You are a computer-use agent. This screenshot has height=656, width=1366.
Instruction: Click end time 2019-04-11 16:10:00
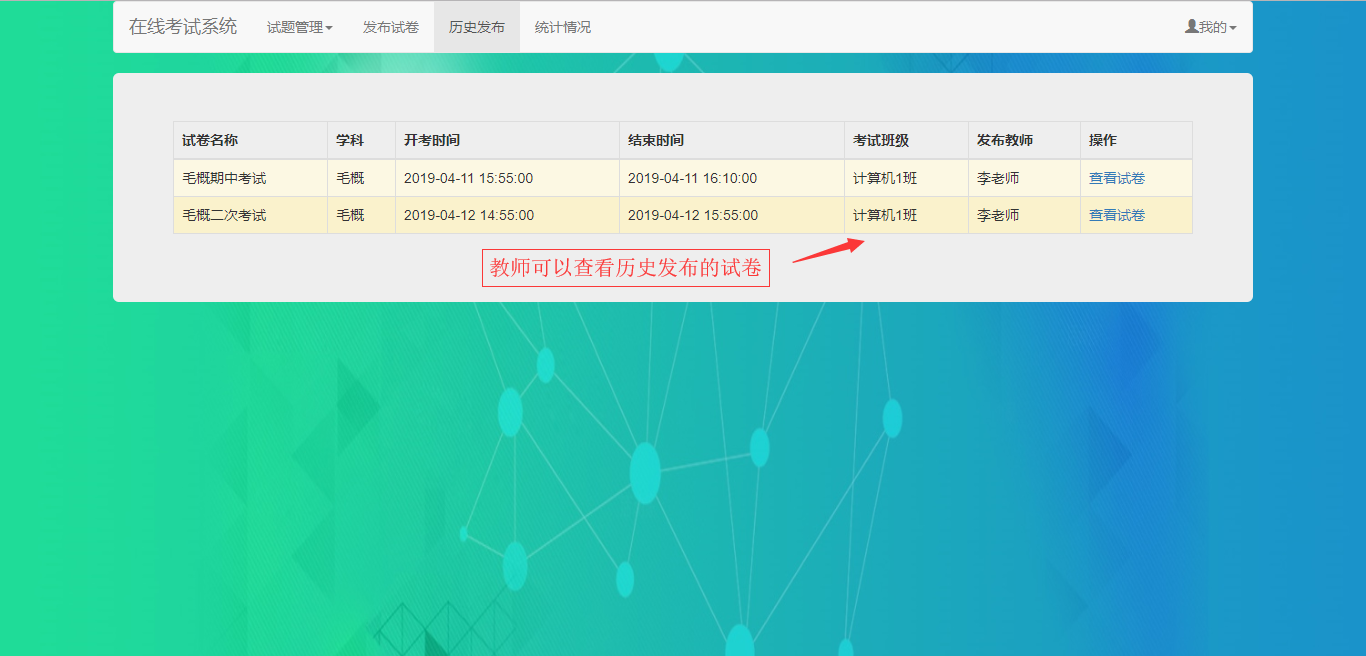[692, 178]
